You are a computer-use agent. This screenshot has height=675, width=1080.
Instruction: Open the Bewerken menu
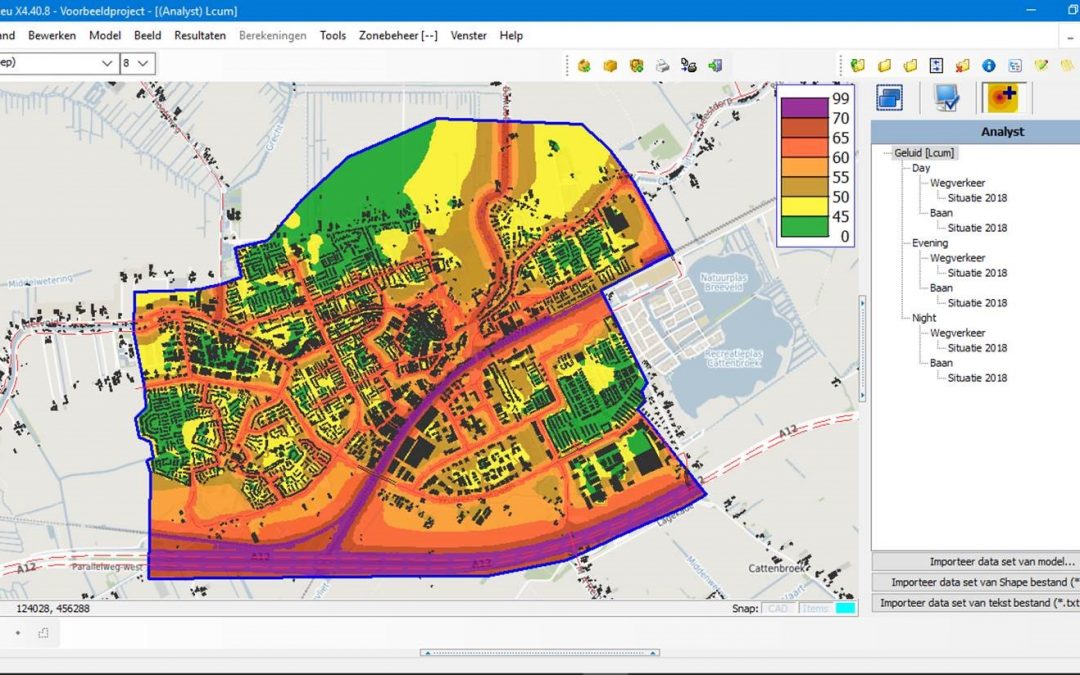[52, 36]
